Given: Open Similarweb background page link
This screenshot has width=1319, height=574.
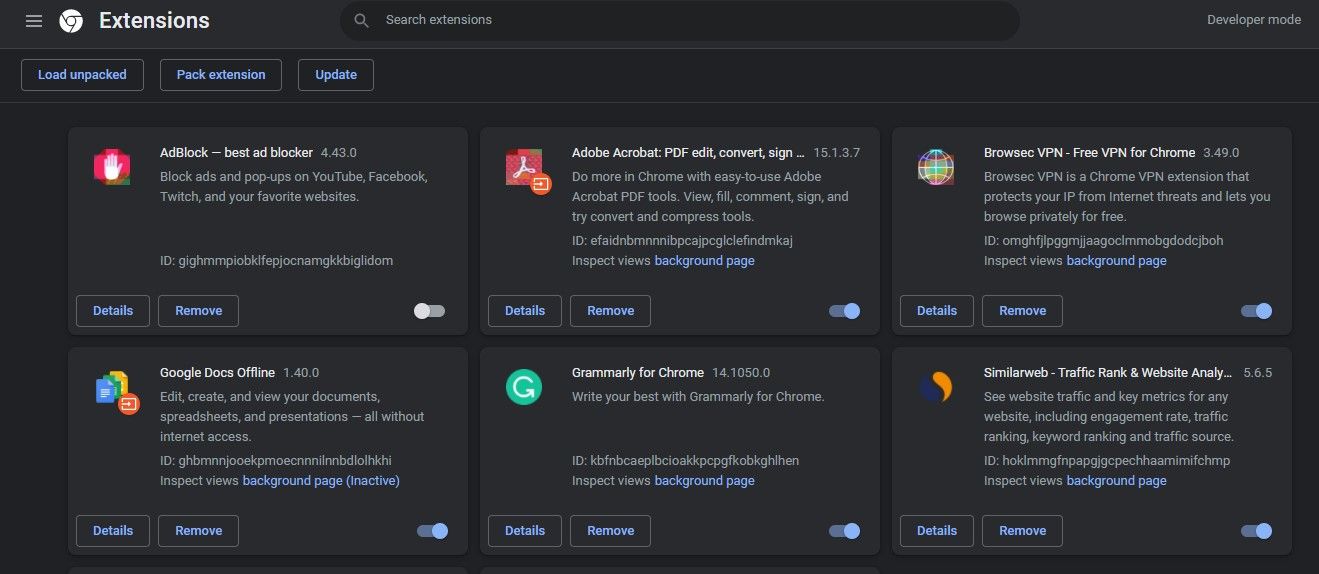Looking at the screenshot, I should 1117,481.
